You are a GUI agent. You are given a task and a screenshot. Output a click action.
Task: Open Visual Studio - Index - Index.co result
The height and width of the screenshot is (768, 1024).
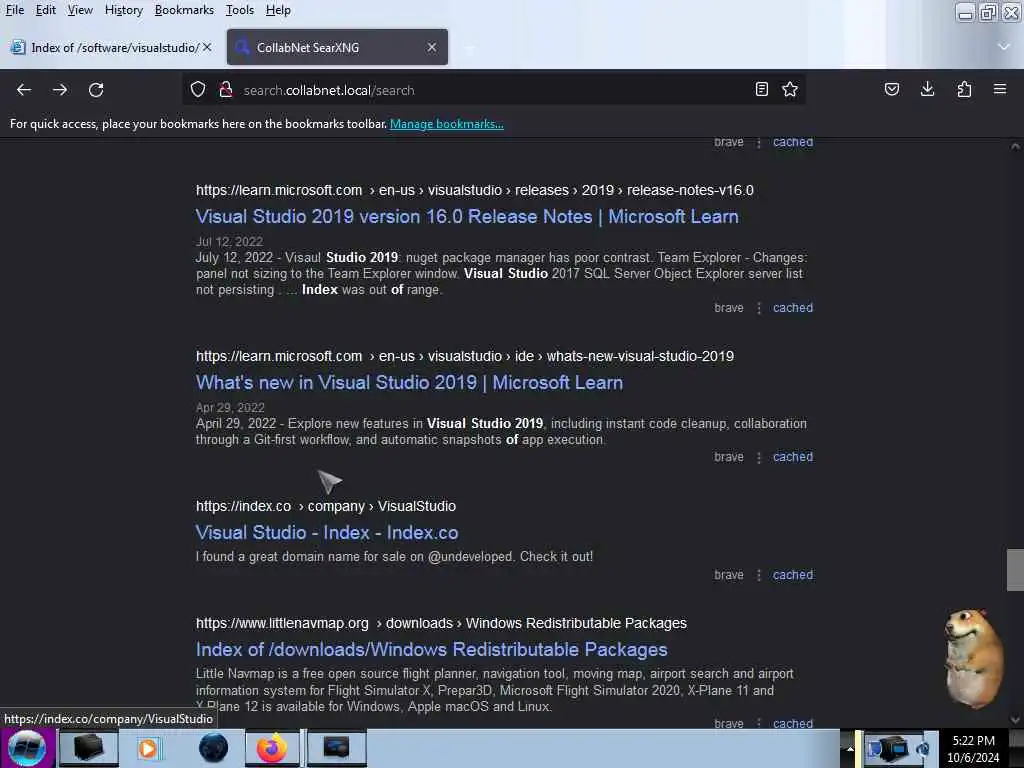[x=327, y=532]
